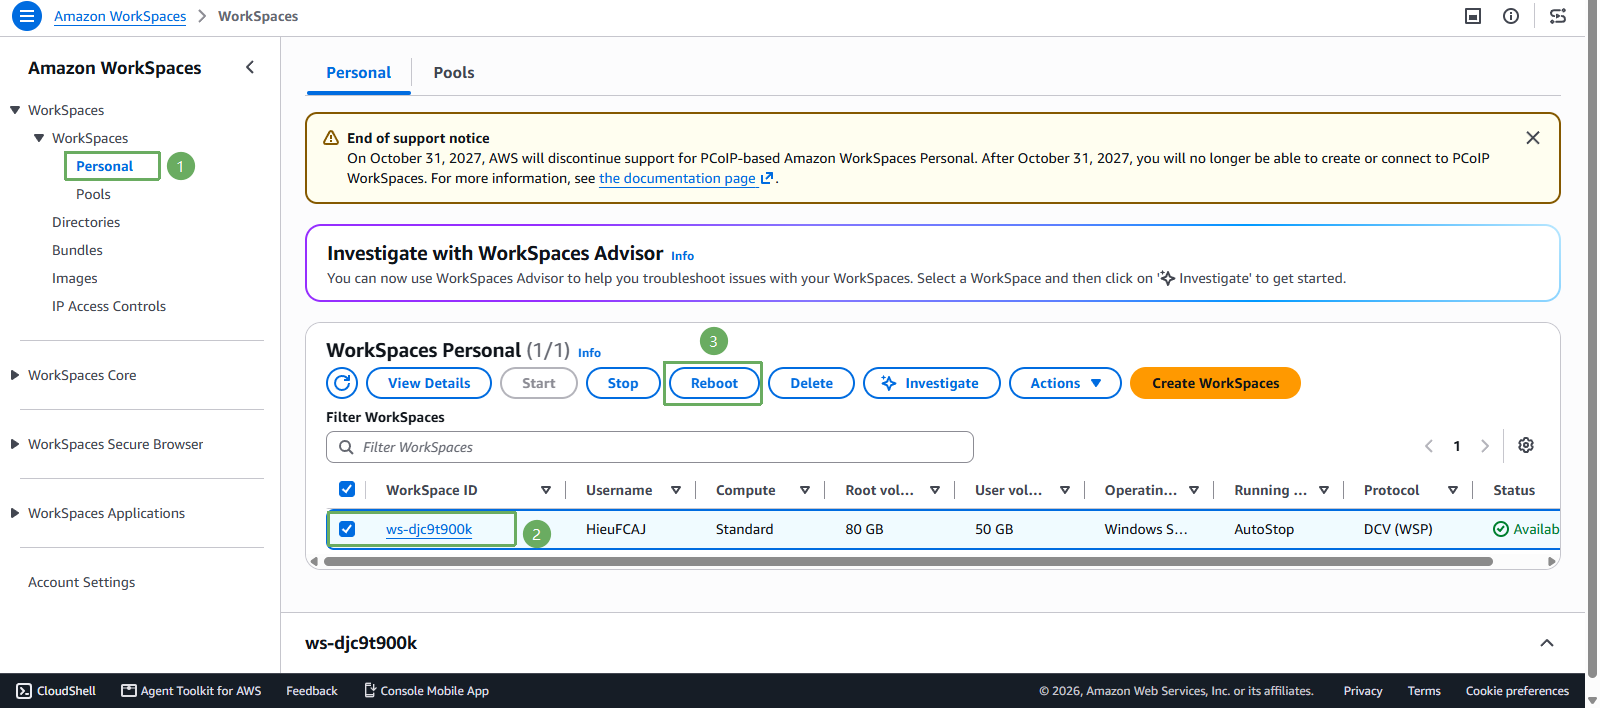Switch to the Personal tab
This screenshot has width=1600, height=708.
tap(358, 72)
